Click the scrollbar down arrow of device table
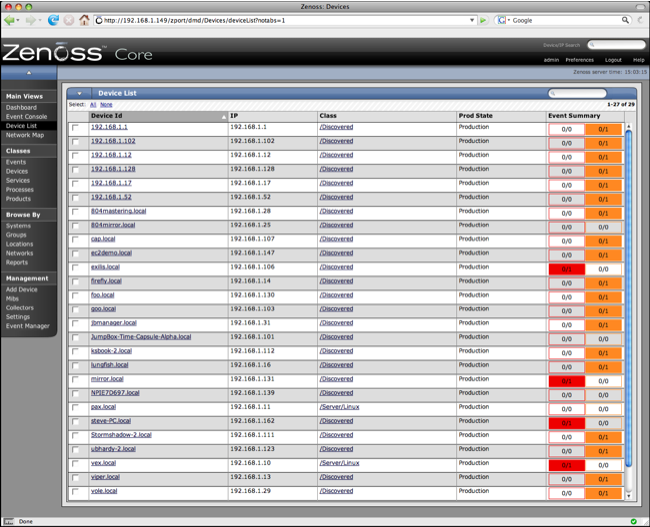Viewport: 650px width, 527px height. pos(628,495)
